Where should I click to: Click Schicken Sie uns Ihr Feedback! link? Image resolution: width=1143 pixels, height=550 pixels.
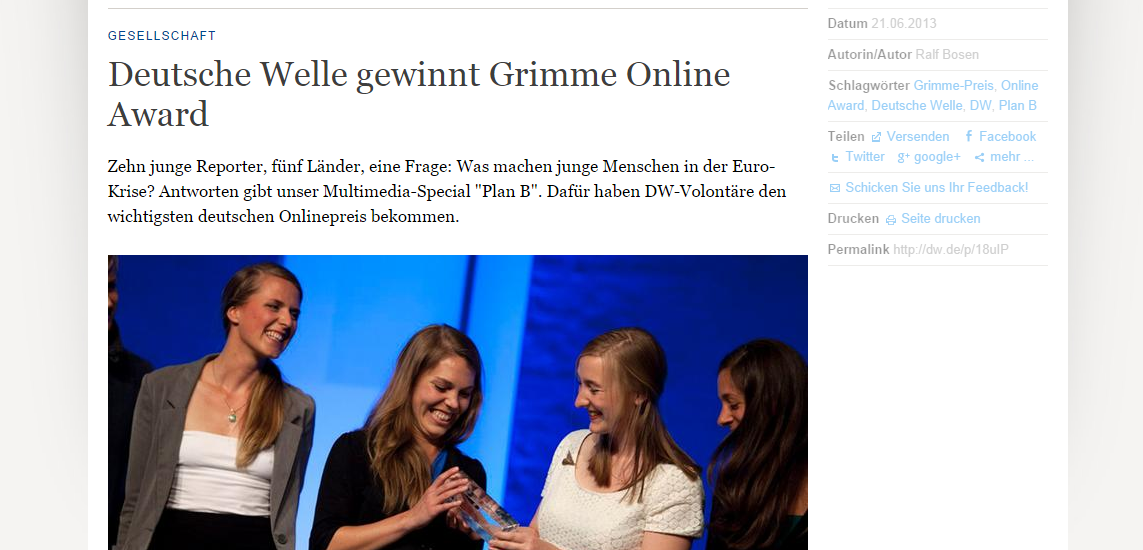(937, 187)
